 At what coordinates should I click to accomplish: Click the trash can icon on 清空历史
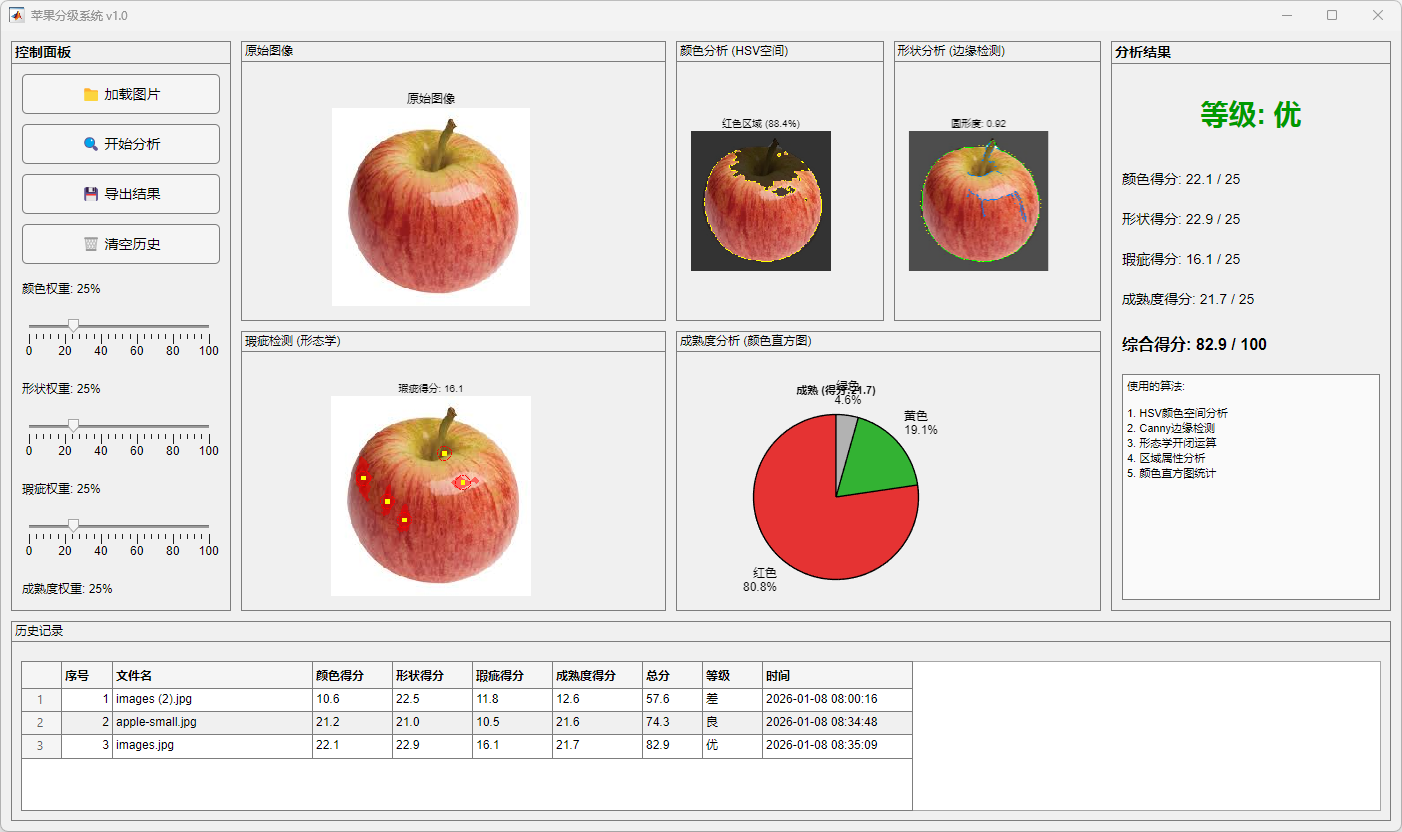(91, 244)
